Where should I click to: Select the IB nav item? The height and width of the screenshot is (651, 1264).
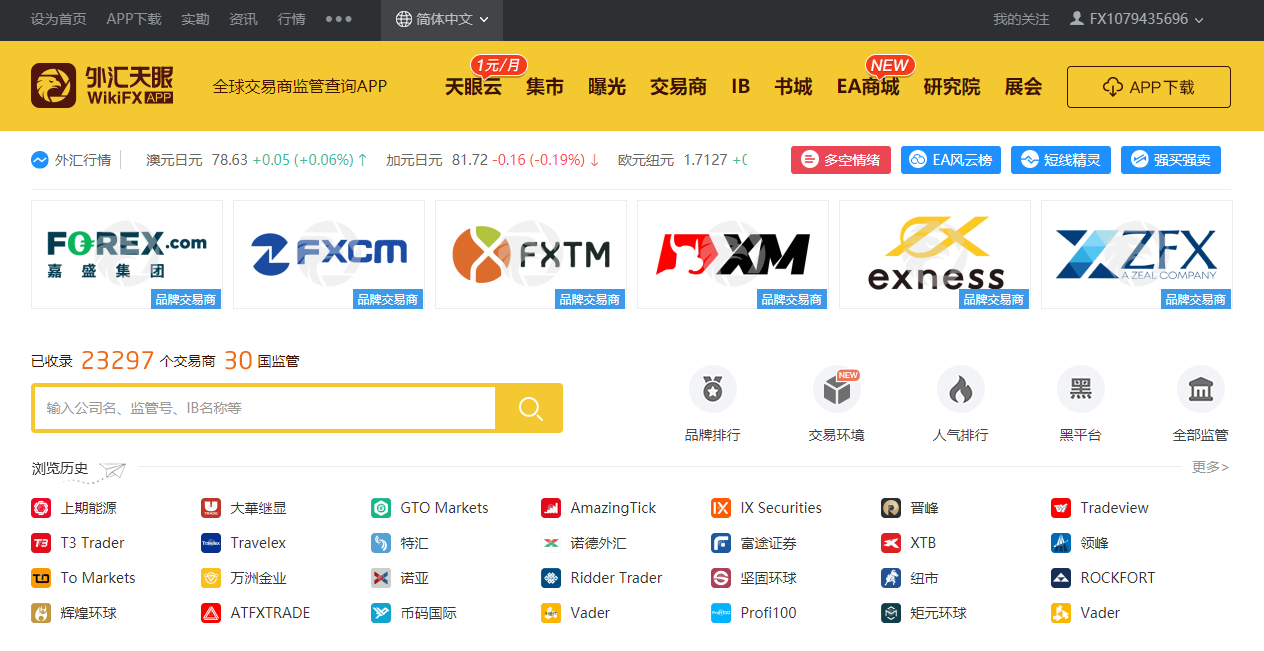740,87
